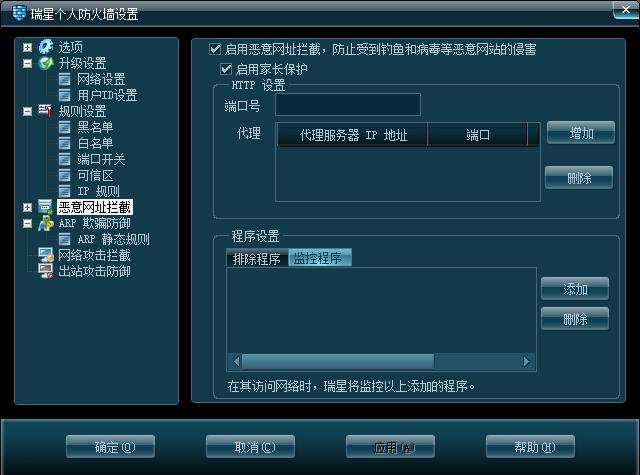
Task: Select 可信区 in the tree
Action: 96,175
